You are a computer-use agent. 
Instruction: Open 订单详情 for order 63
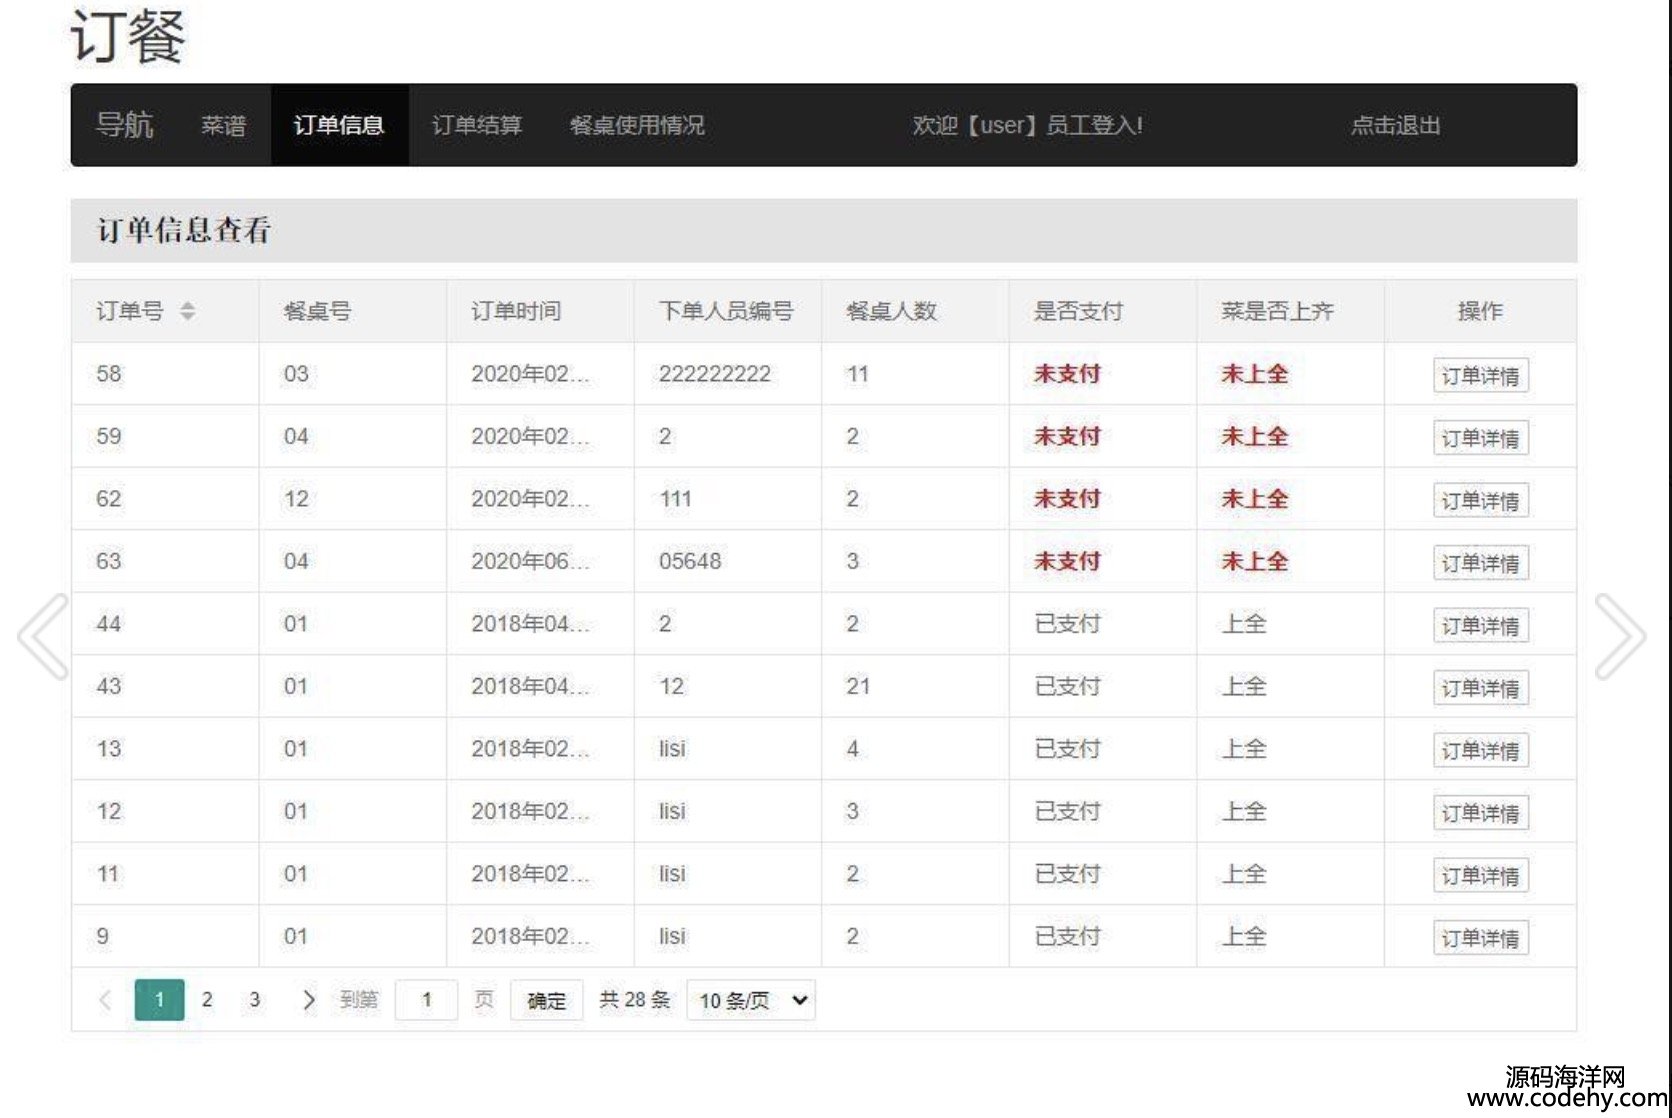[x=1480, y=563]
